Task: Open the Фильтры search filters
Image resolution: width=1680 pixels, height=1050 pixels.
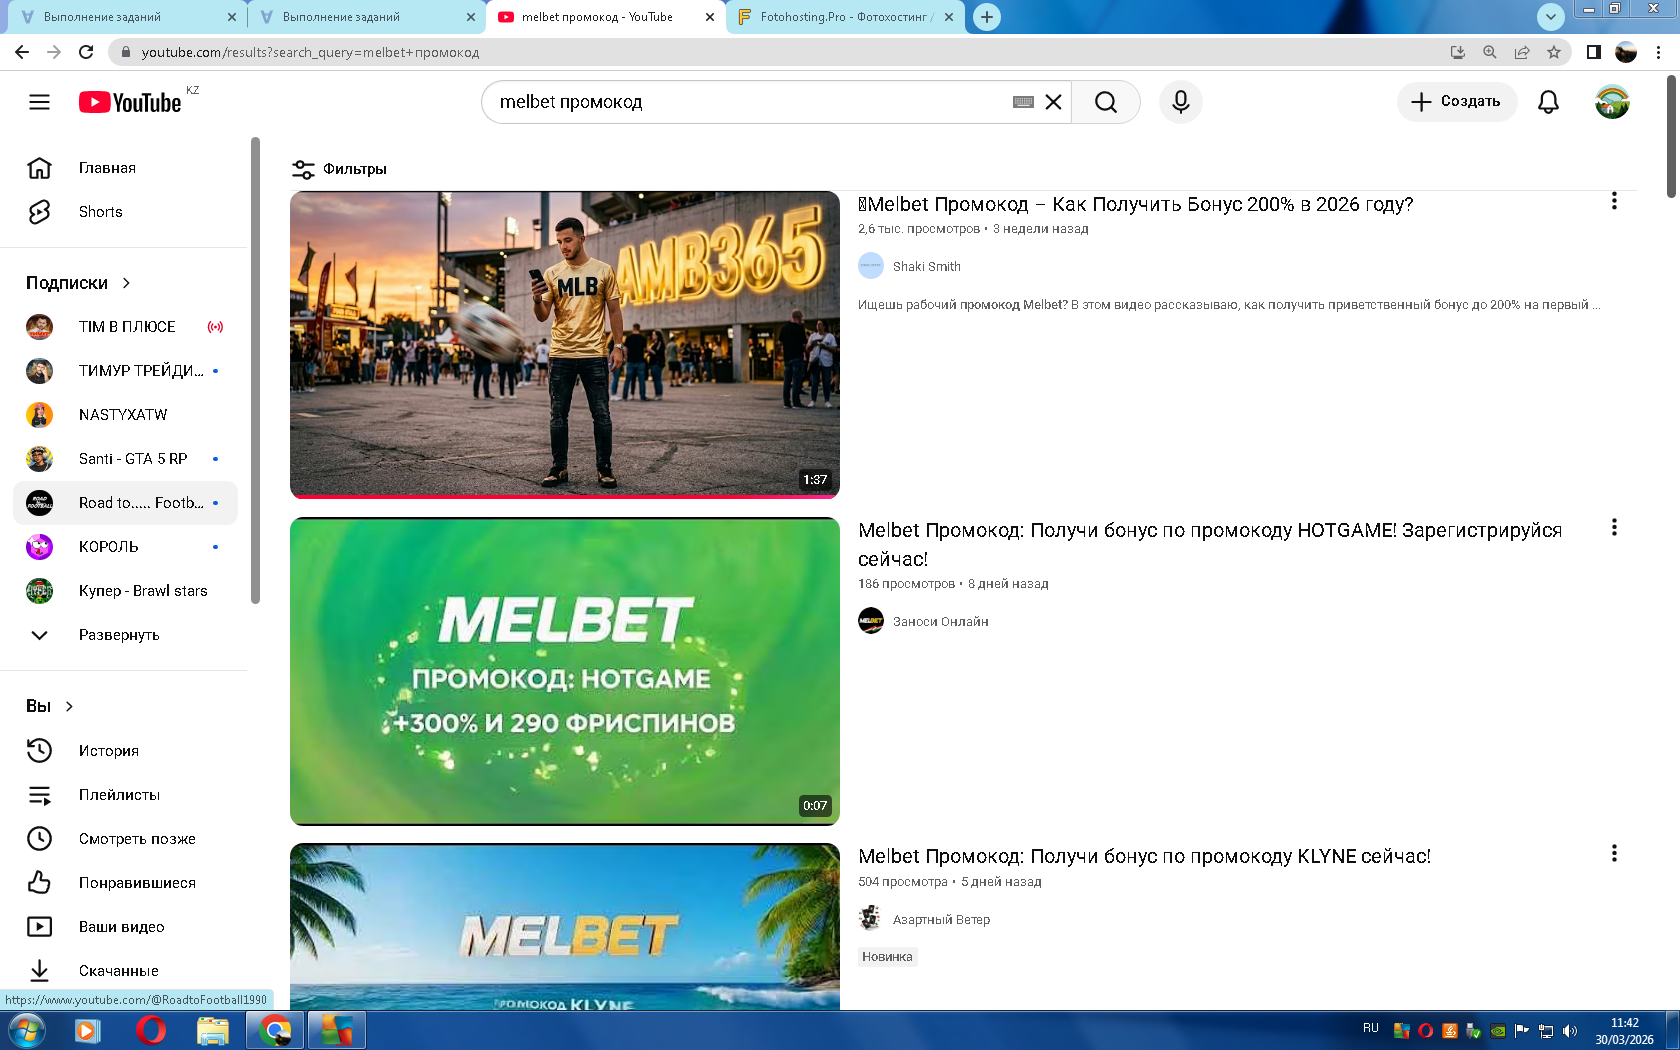Action: tap(339, 169)
